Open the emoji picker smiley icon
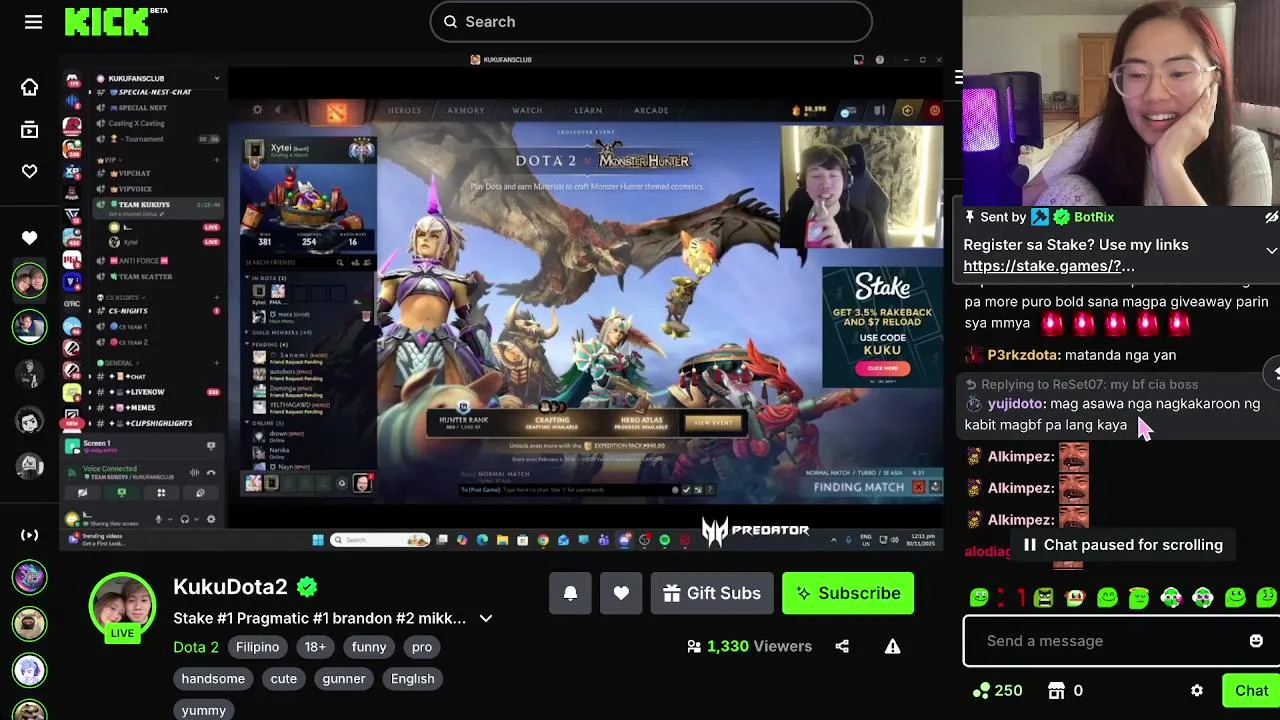1280x720 pixels. (x=1256, y=641)
